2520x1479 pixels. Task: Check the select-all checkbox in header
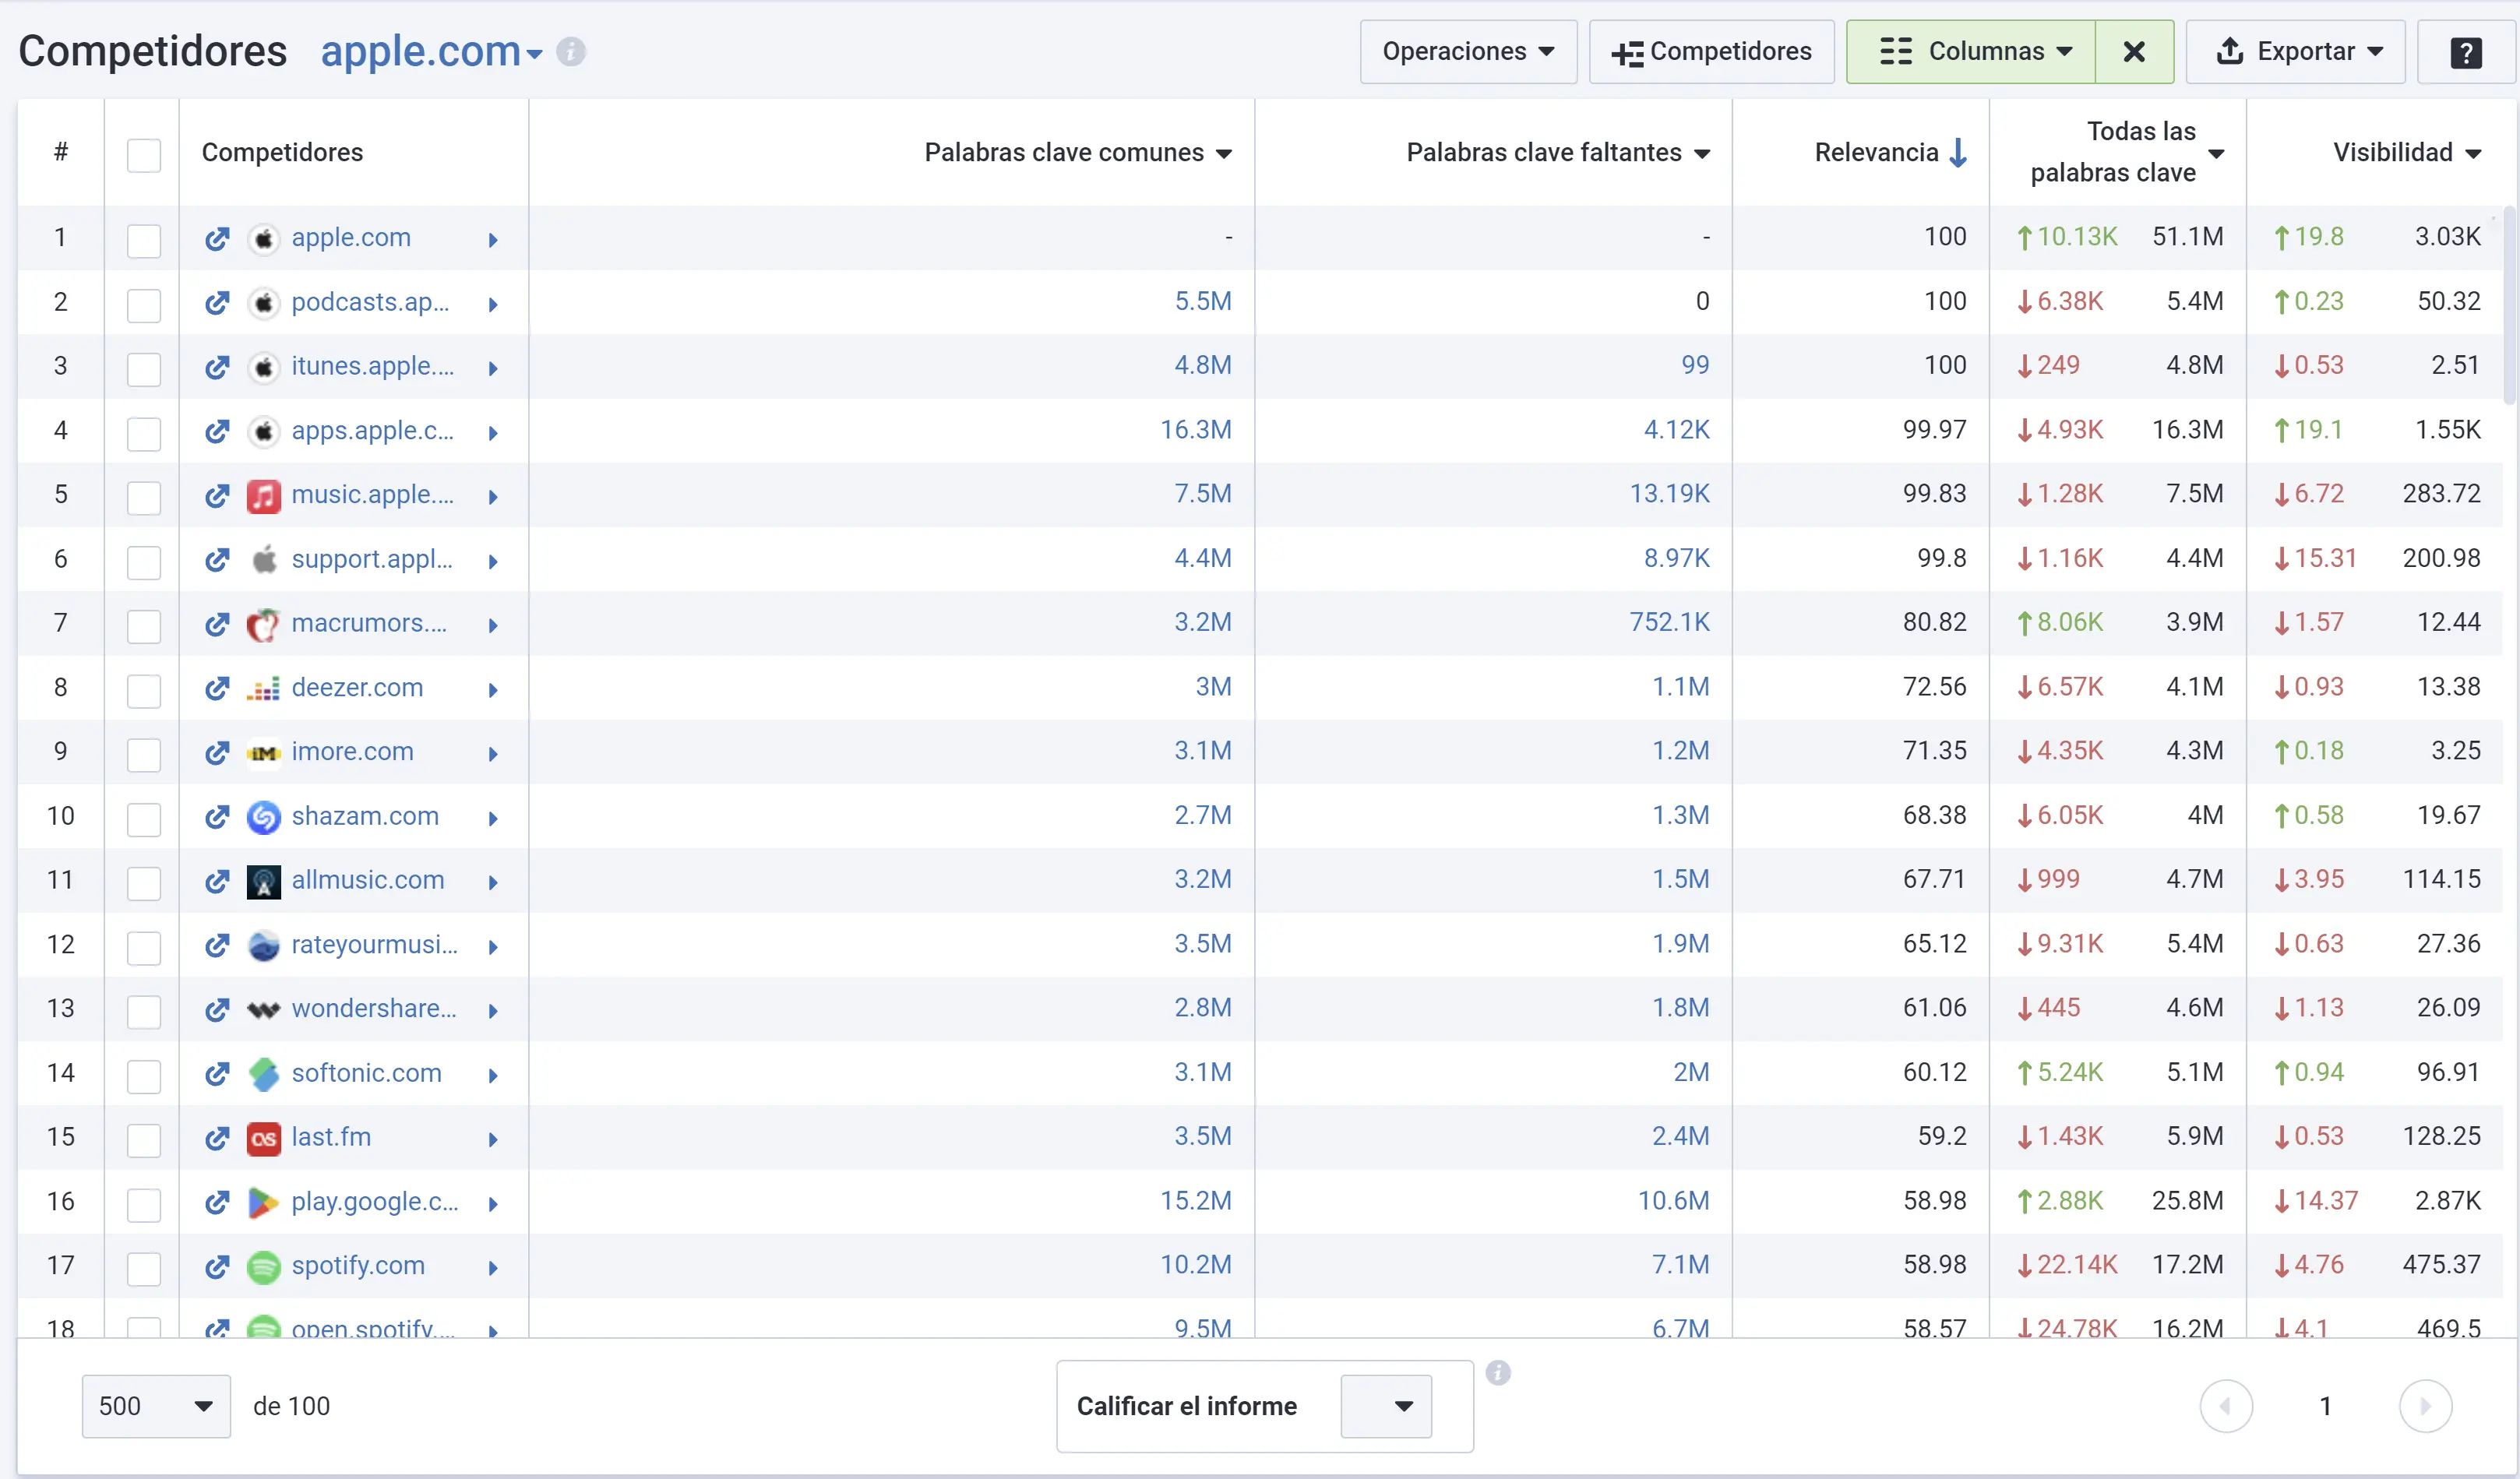(x=144, y=154)
